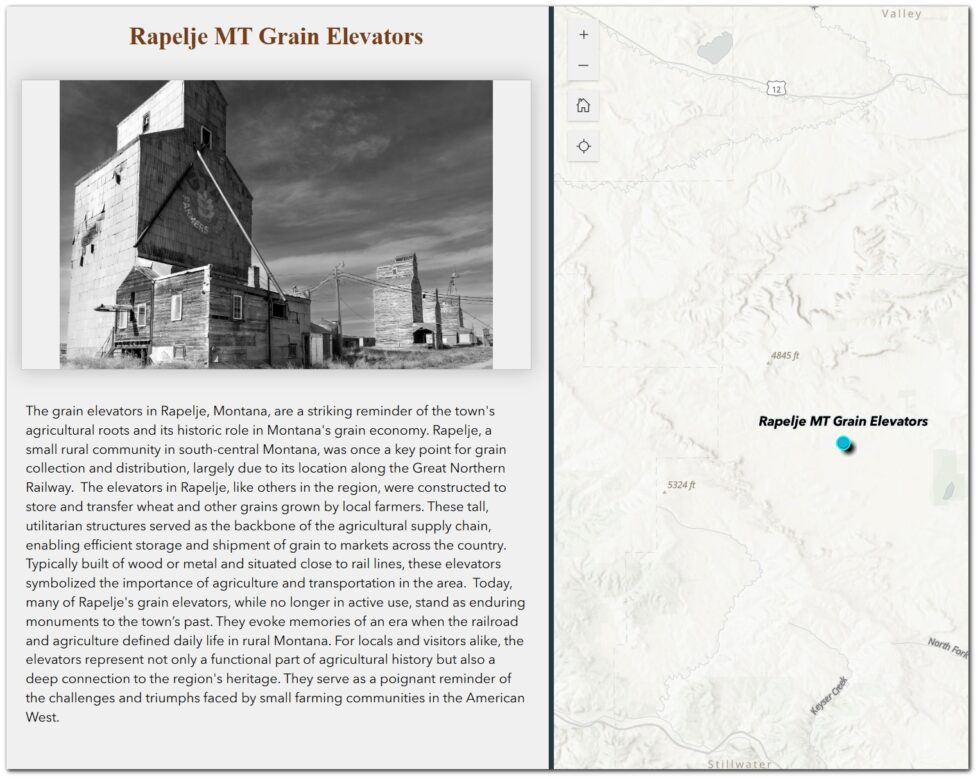This screenshot has height=780, width=980.
Task: Click the lake near map top
Action: point(716,48)
